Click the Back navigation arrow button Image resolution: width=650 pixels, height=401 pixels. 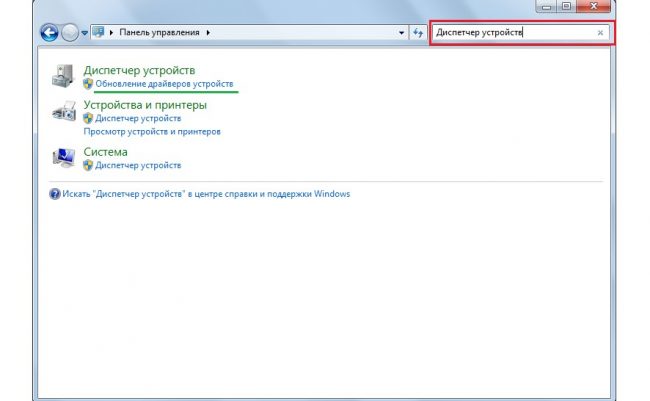click(49, 33)
